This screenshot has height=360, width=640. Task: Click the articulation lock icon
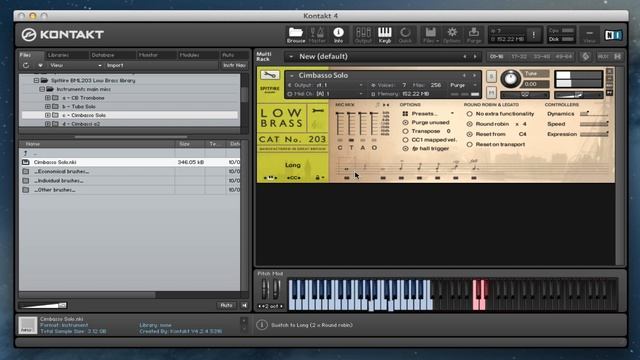click(x=318, y=178)
